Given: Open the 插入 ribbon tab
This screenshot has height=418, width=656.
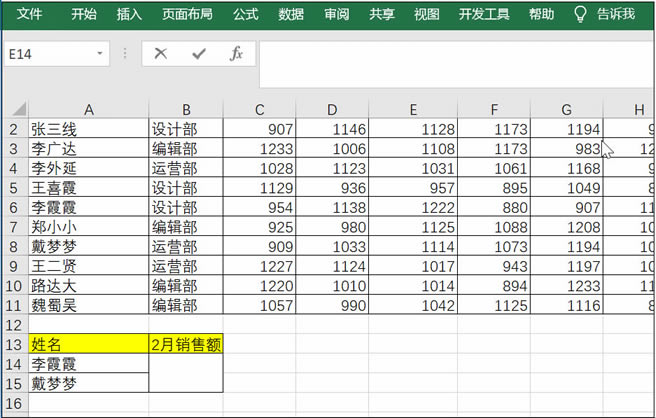Looking at the screenshot, I should [x=129, y=14].
